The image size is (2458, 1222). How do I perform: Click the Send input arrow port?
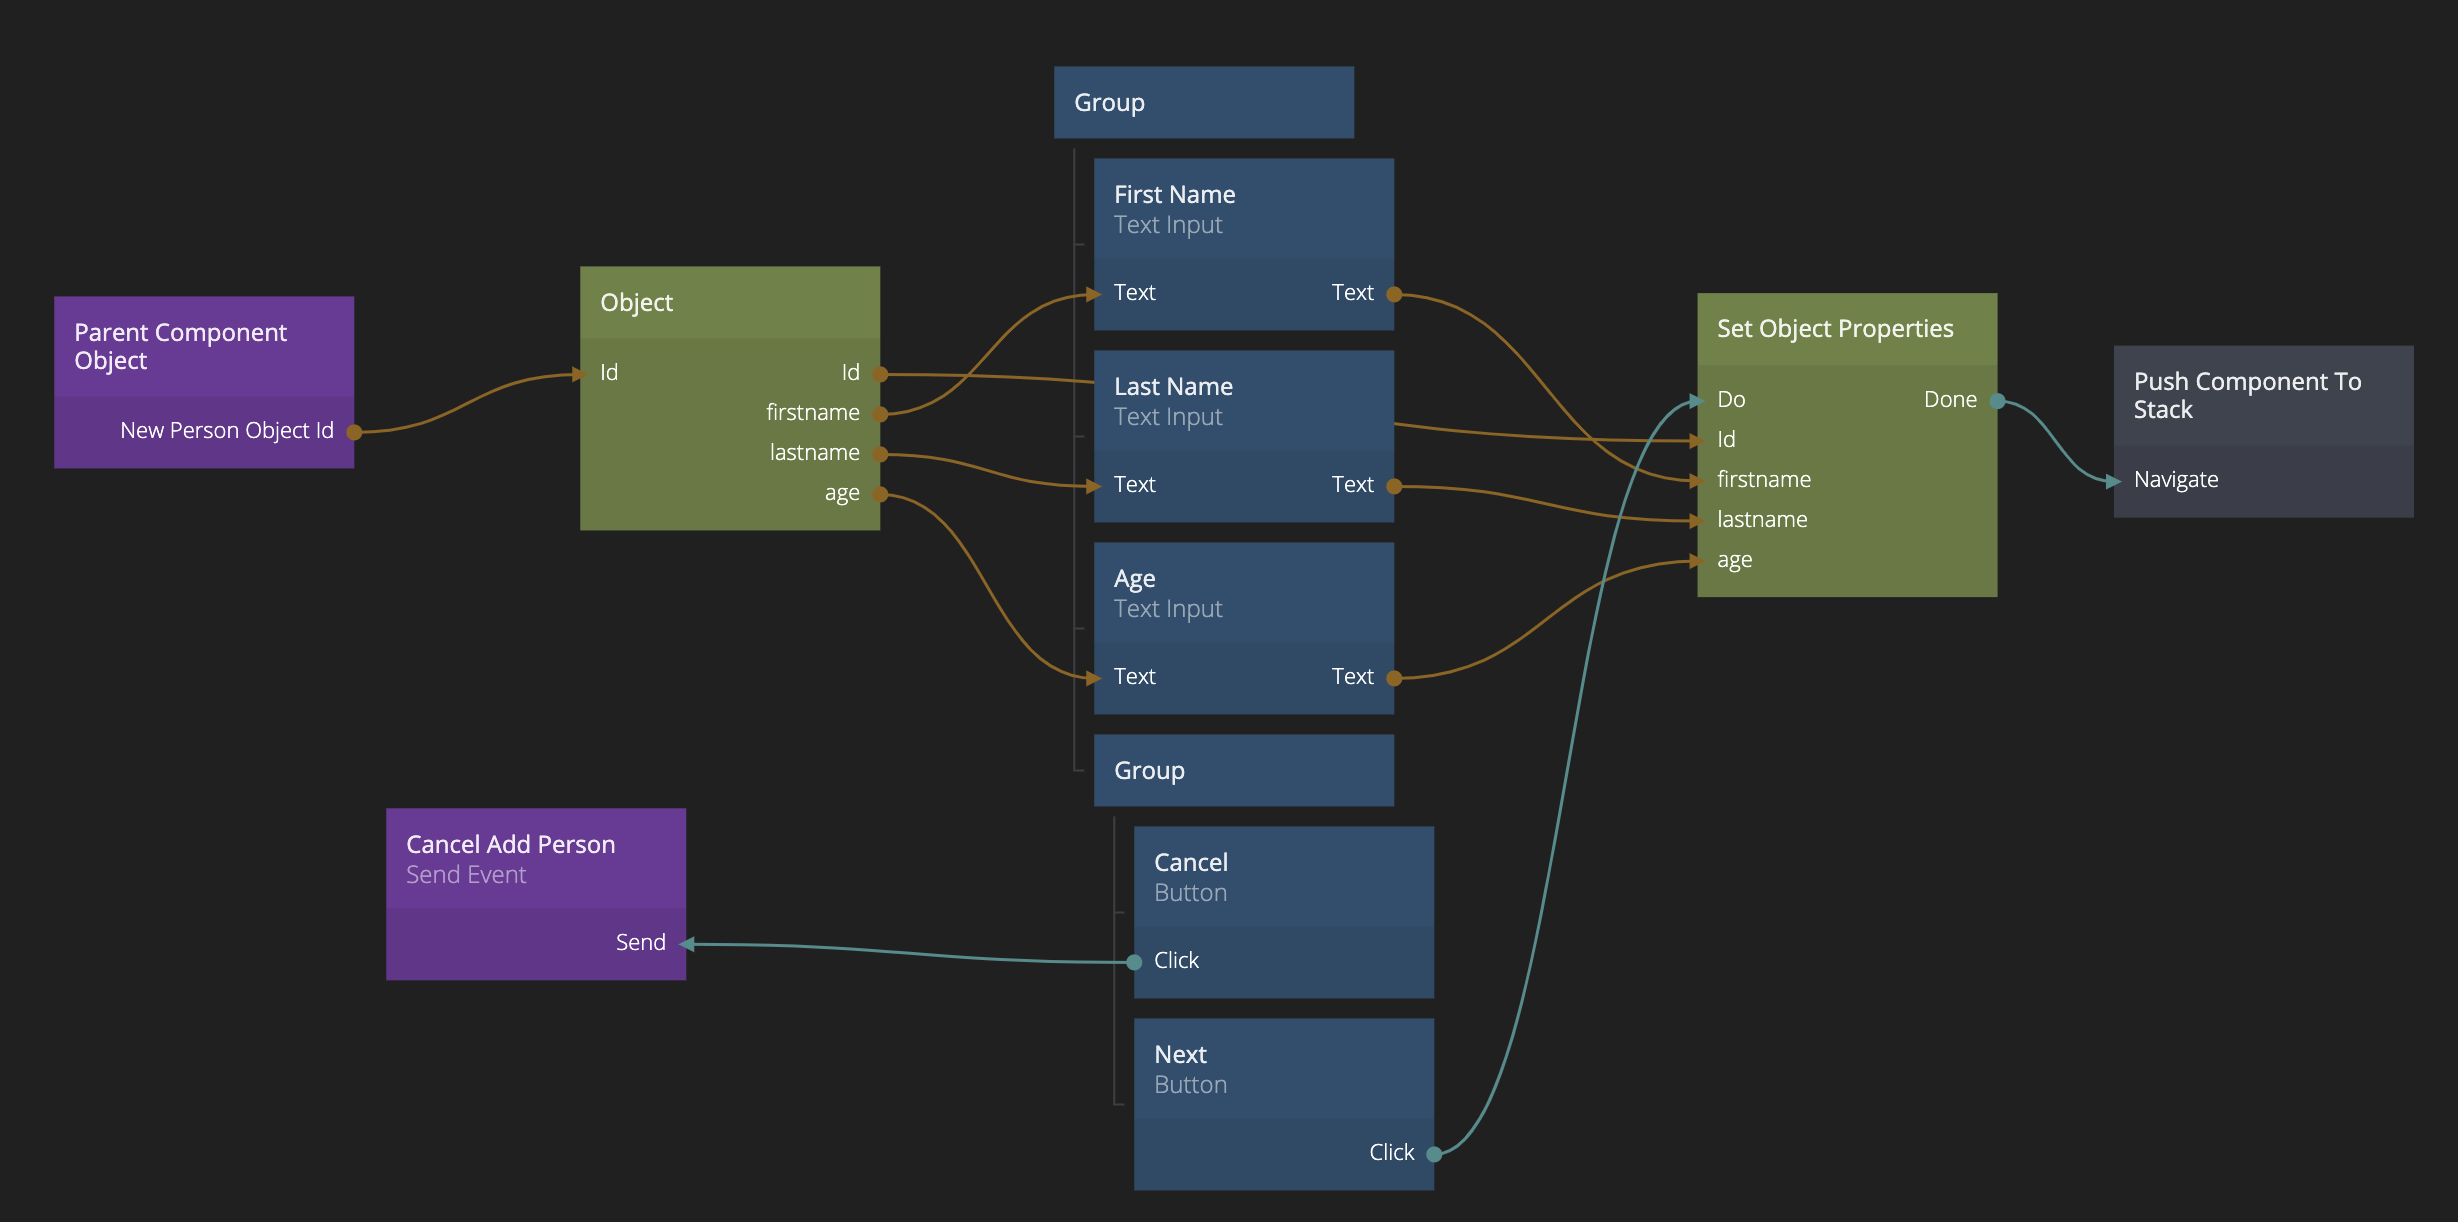click(688, 944)
